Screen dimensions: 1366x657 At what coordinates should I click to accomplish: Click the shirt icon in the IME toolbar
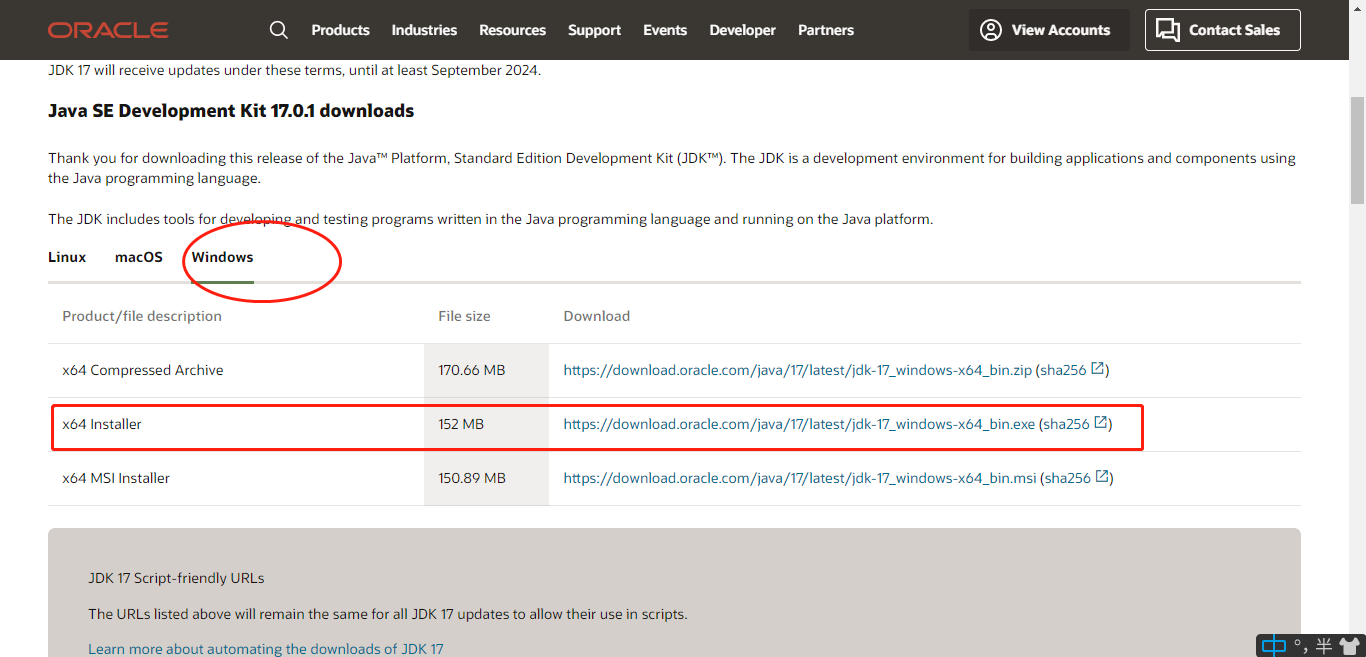click(x=1350, y=646)
